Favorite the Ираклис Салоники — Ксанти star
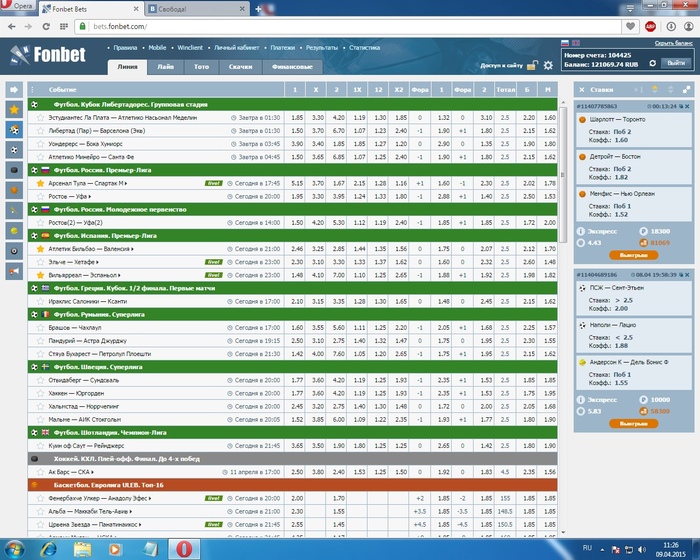The width and height of the screenshot is (700, 560). (x=40, y=301)
